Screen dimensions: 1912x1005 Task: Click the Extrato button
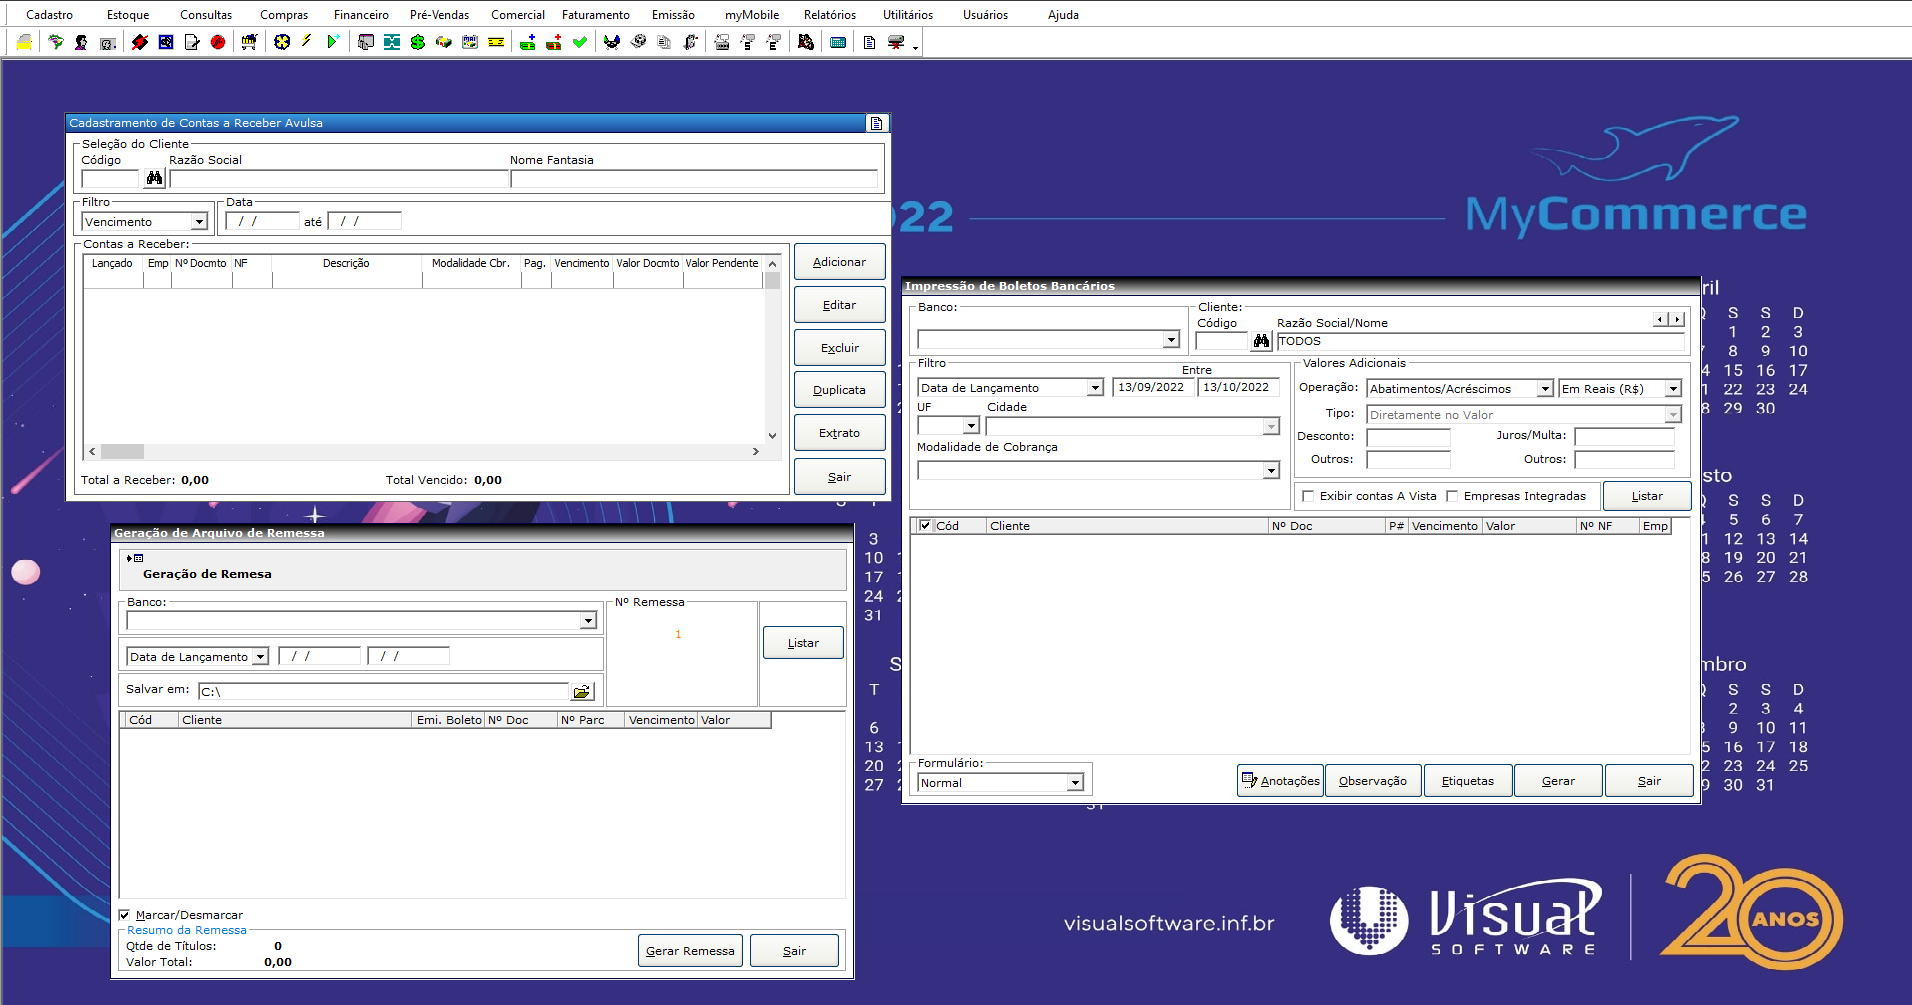pos(839,433)
